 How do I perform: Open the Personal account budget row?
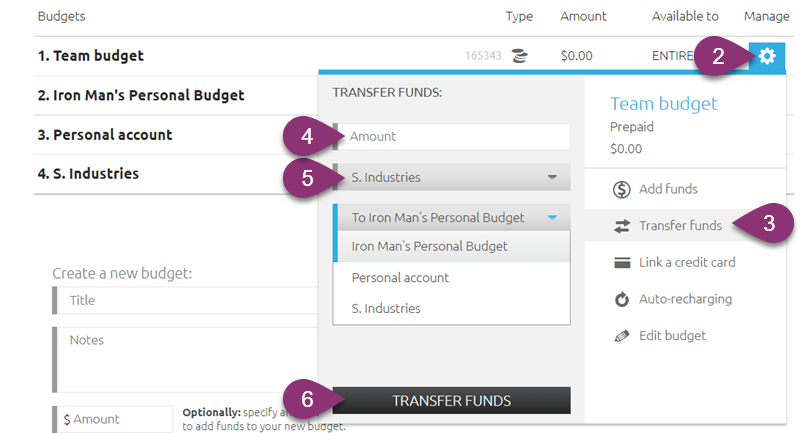(x=177, y=135)
